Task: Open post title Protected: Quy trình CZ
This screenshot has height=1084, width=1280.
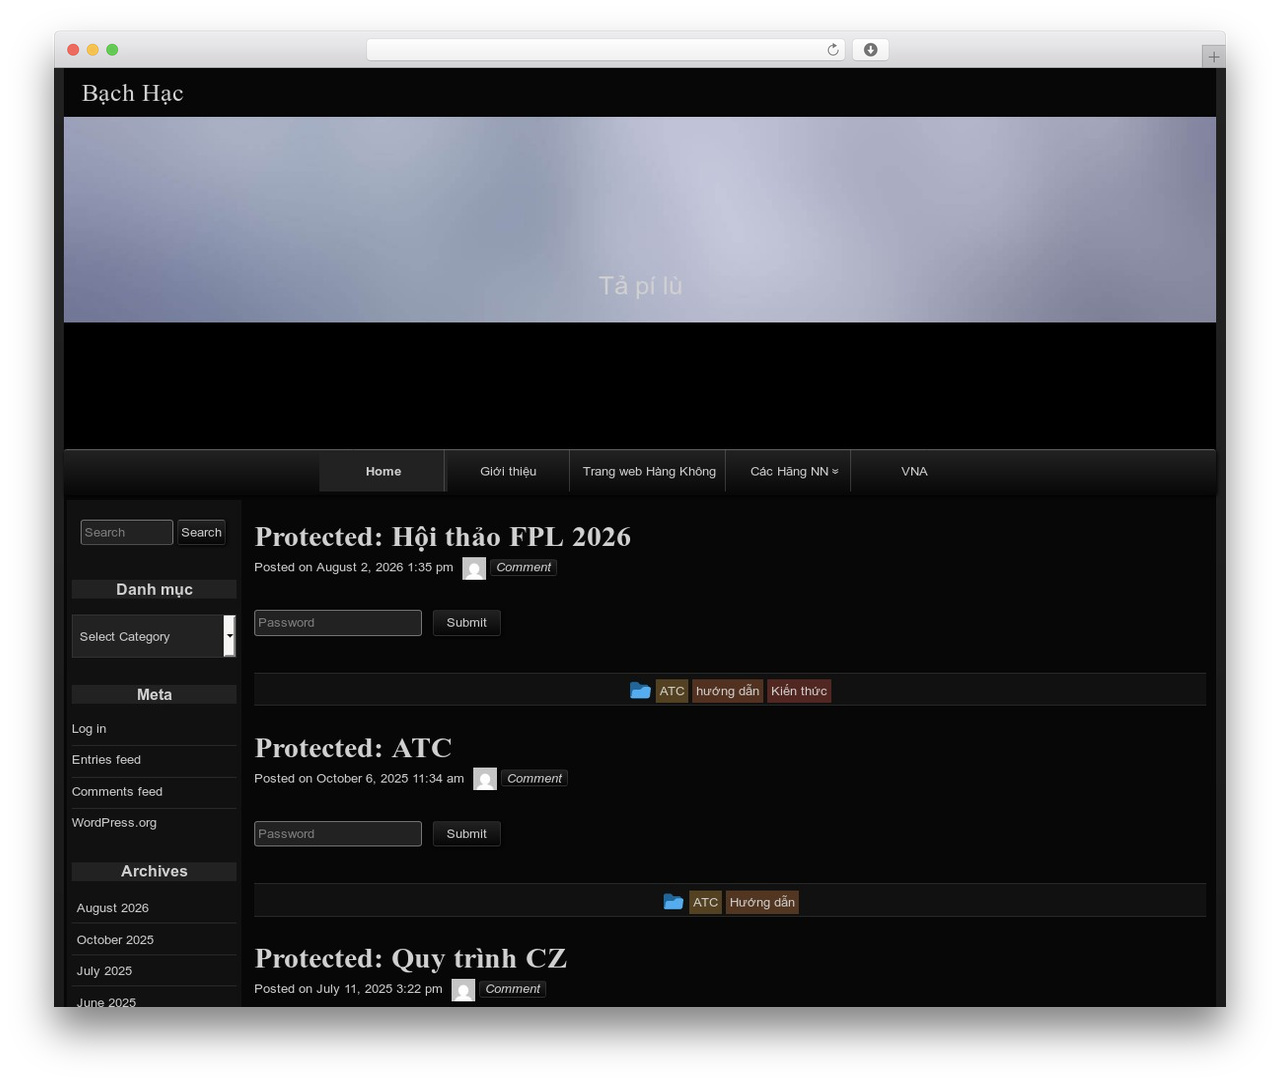Action: coord(411,959)
